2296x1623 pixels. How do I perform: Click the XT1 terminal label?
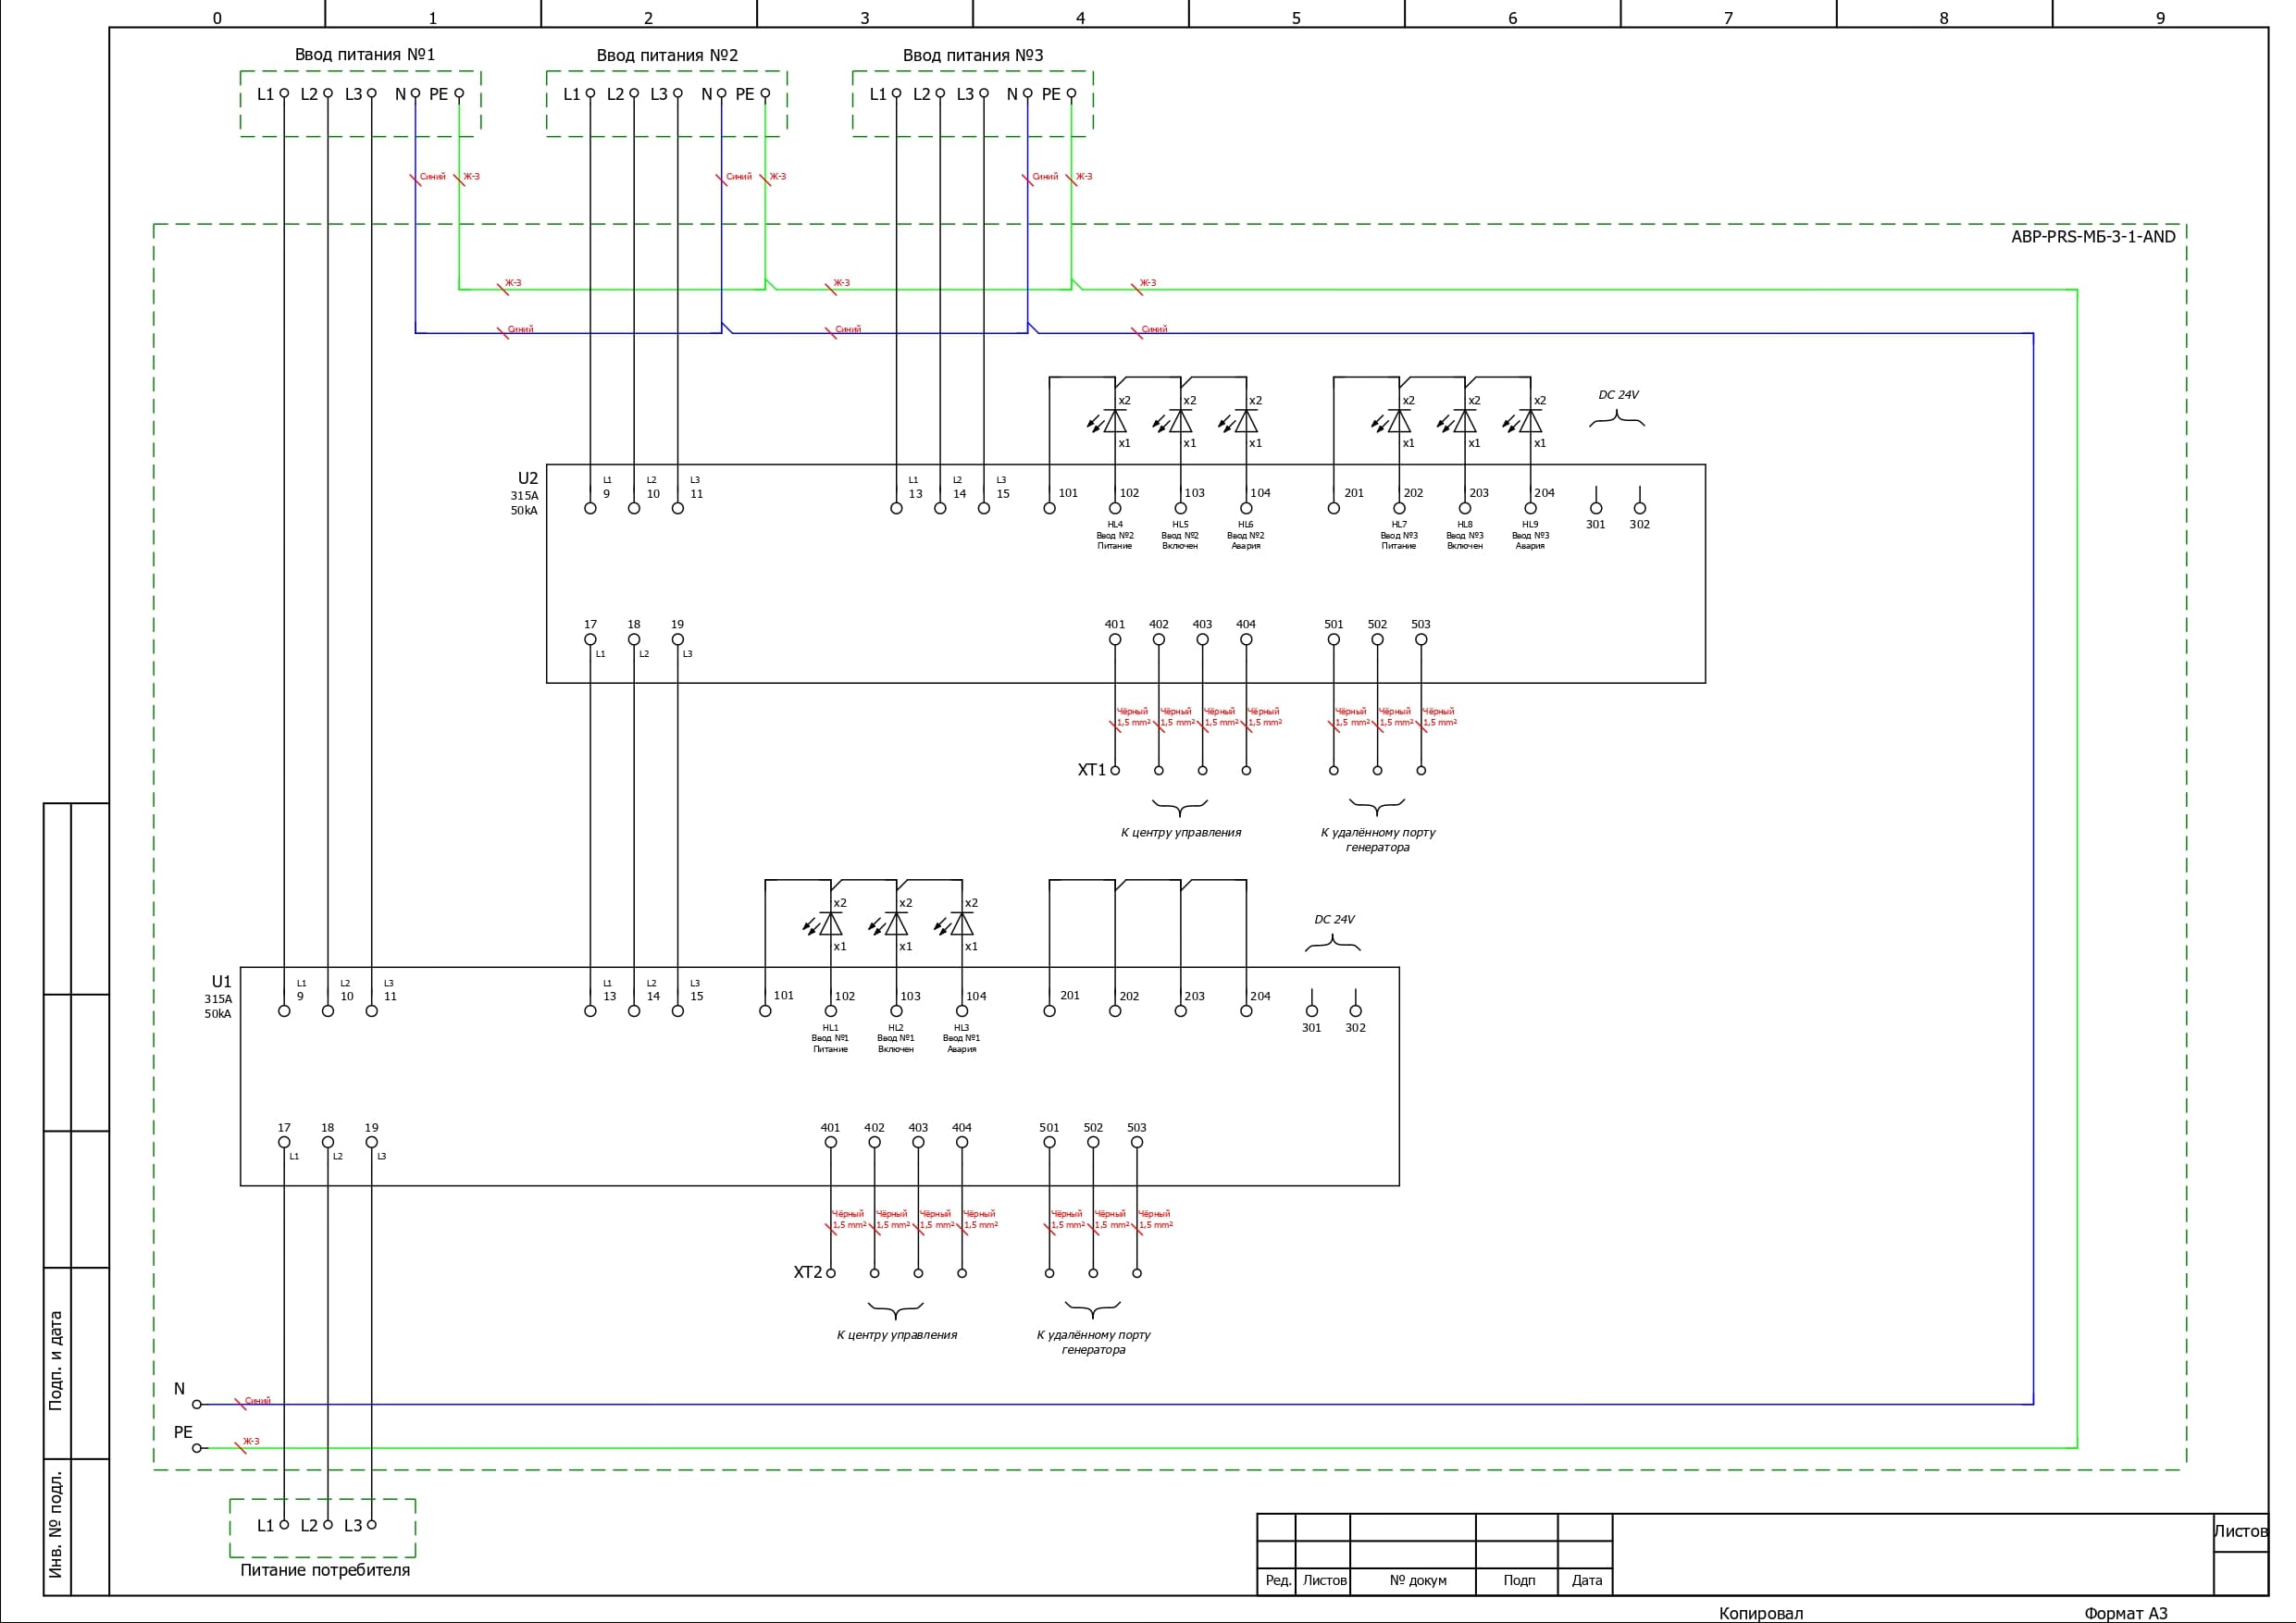point(1091,770)
